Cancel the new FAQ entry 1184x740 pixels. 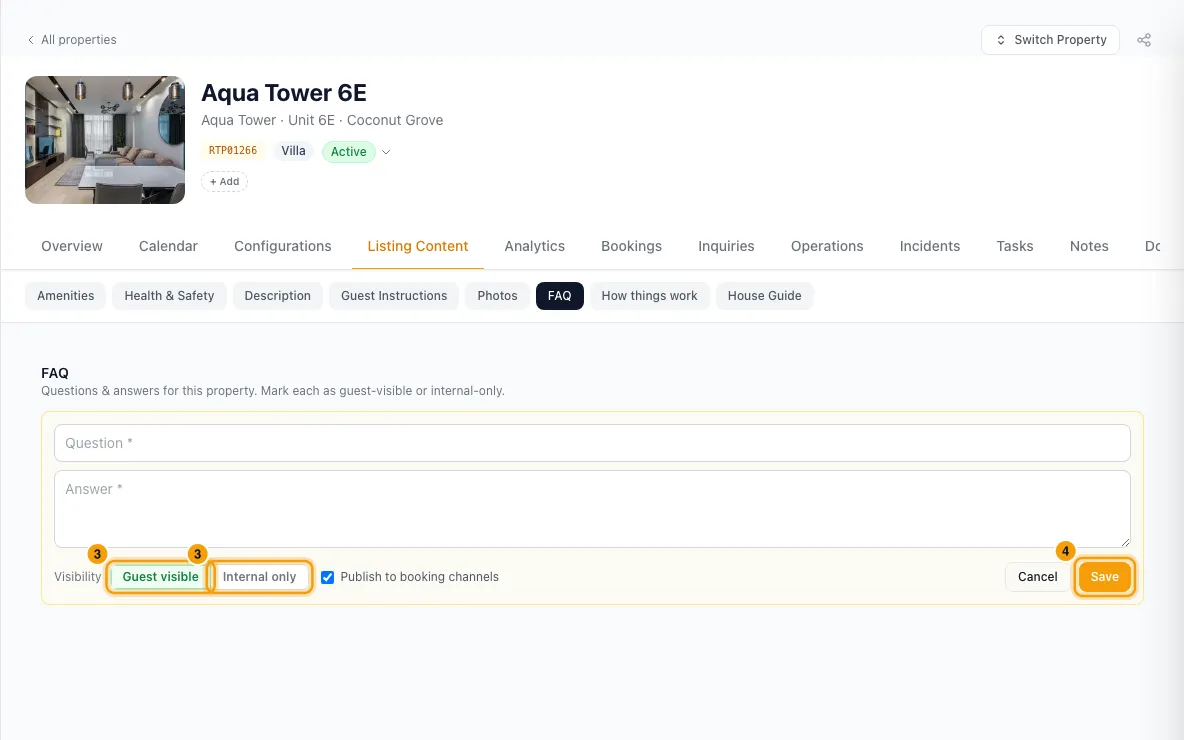coord(1038,577)
